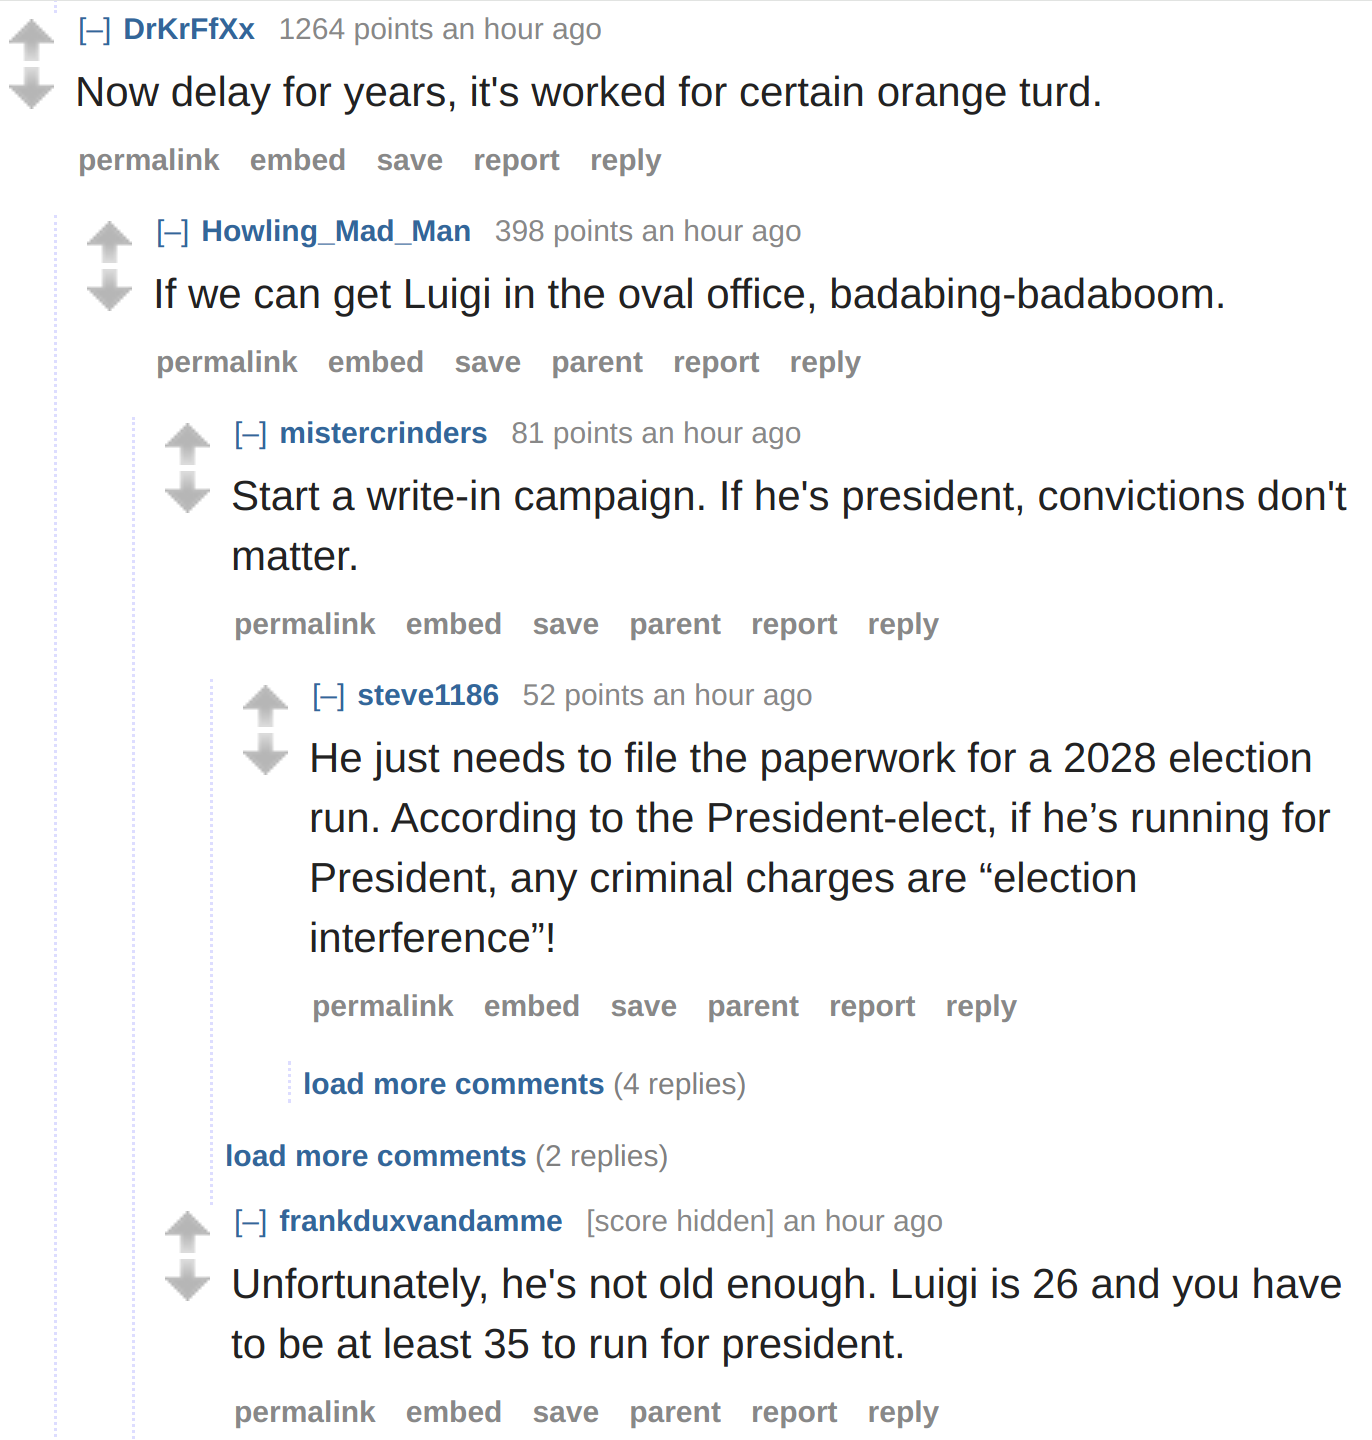Save Howling_Mad_Man's comment

(x=488, y=362)
